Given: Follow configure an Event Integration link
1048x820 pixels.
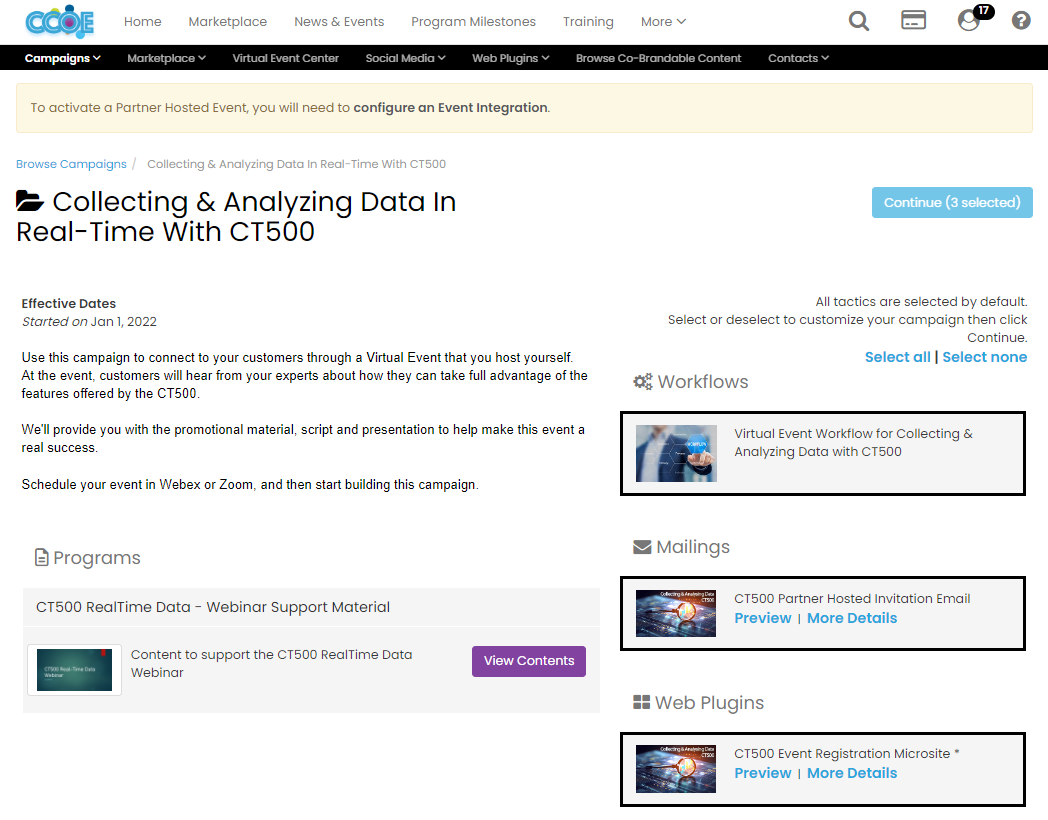Looking at the screenshot, I should (450, 108).
